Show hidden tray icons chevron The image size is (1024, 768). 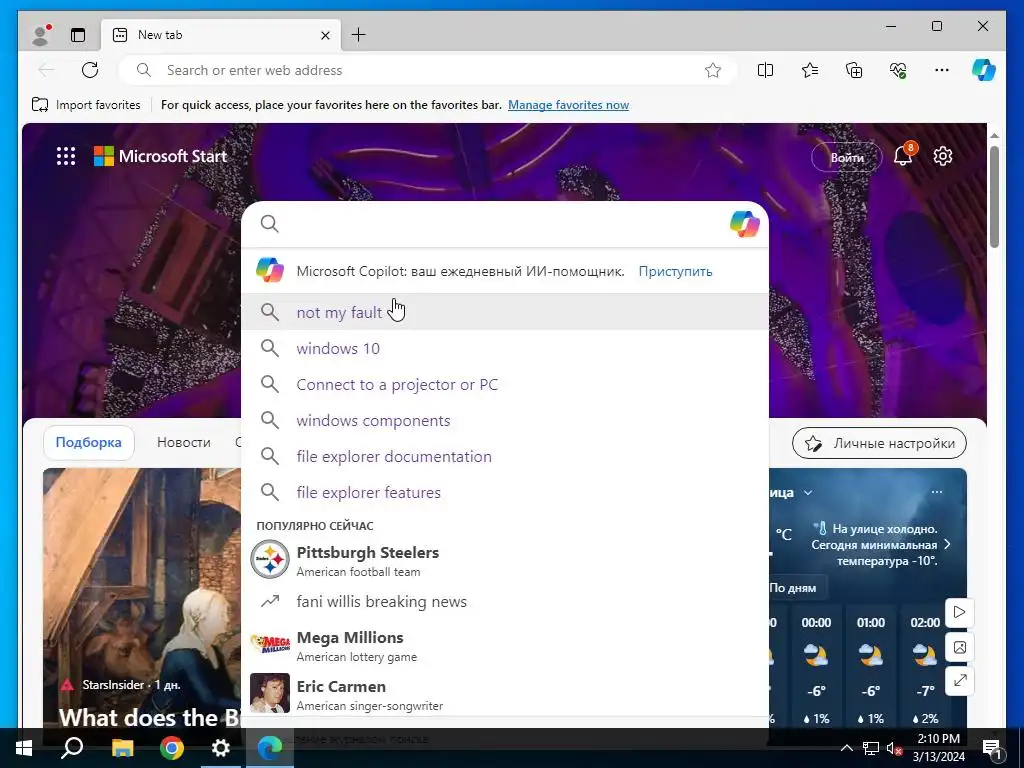coord(846,748)
